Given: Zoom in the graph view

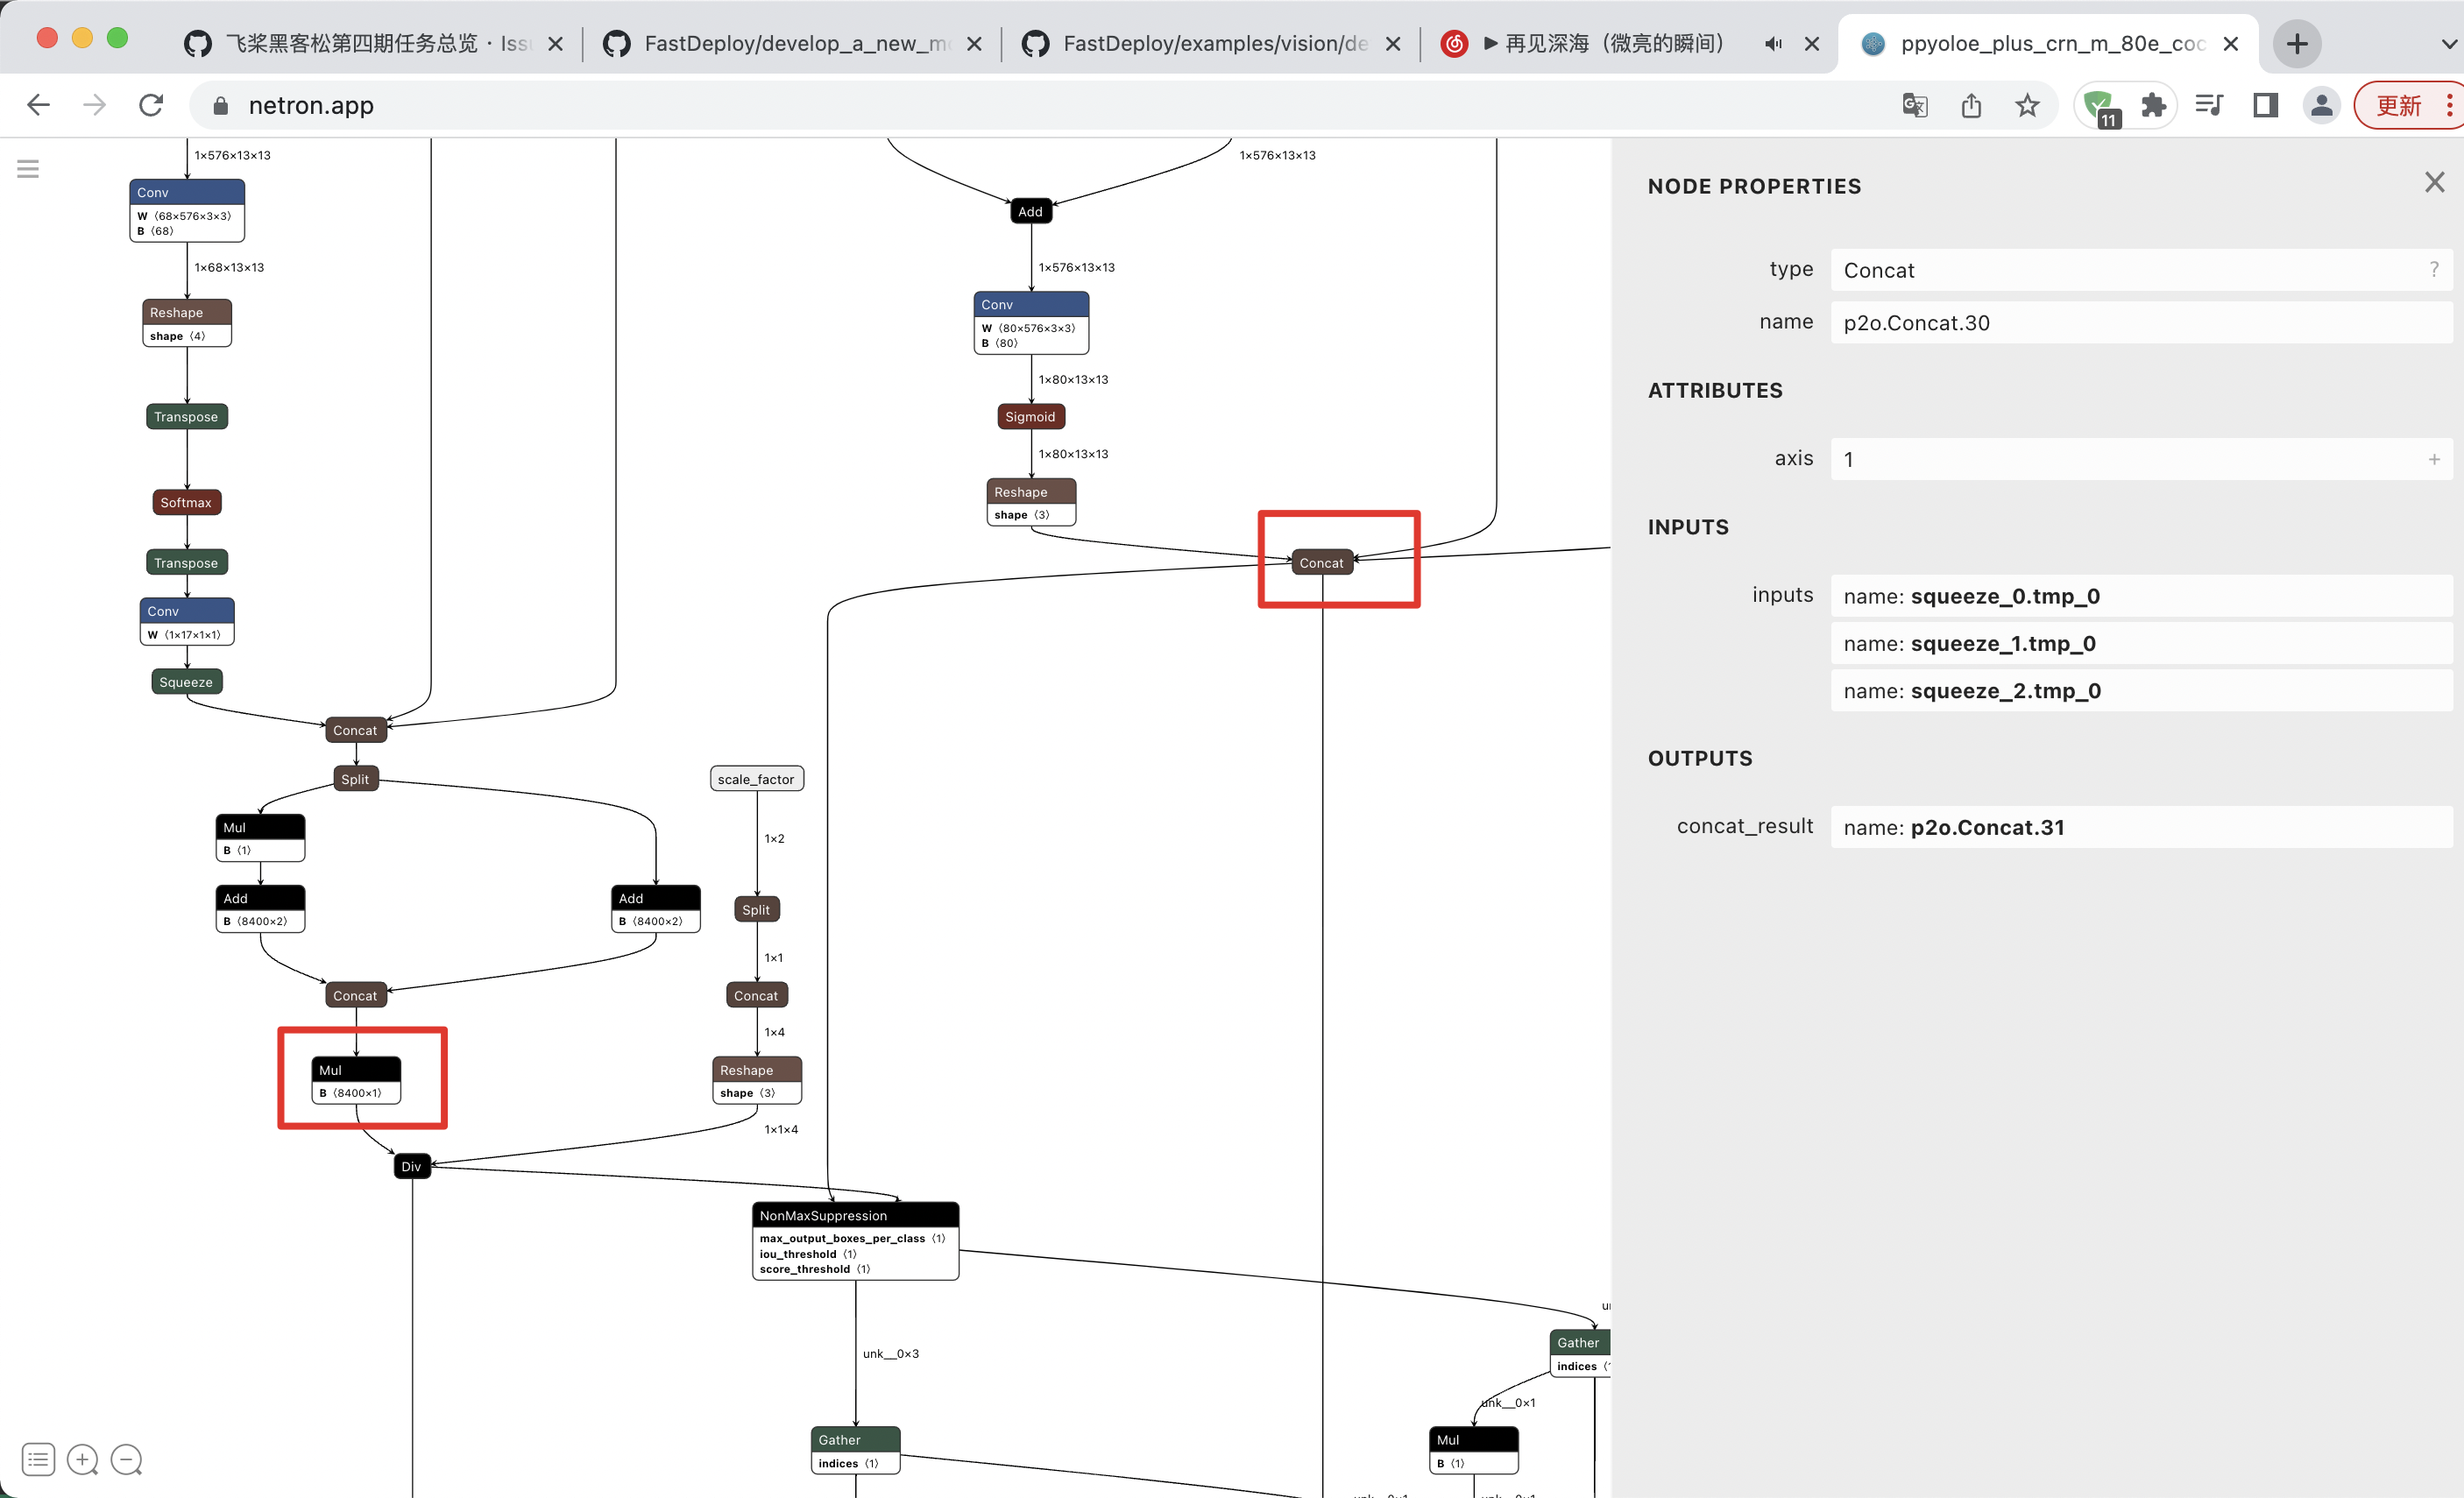Looking at the screenshot, I should tap(82, 1459).
